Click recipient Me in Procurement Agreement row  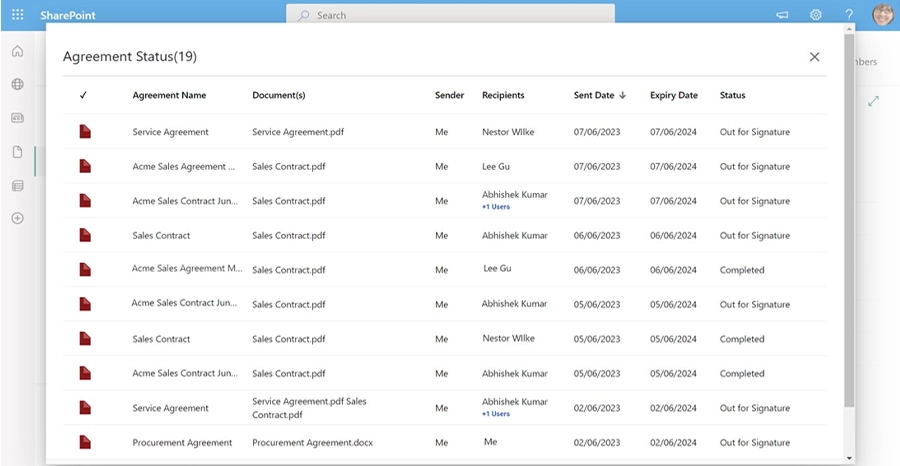(x=491, y=441)
